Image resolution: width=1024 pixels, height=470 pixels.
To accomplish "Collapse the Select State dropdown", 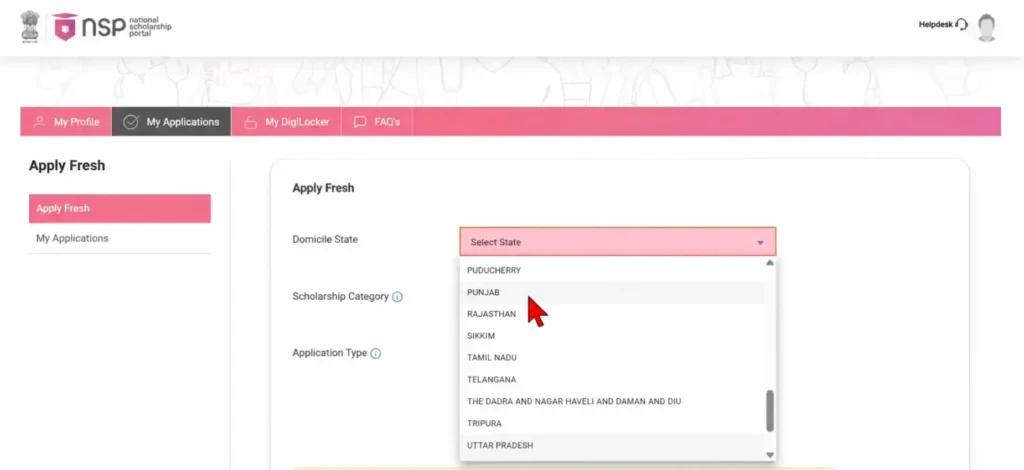I will click(617, 242).
